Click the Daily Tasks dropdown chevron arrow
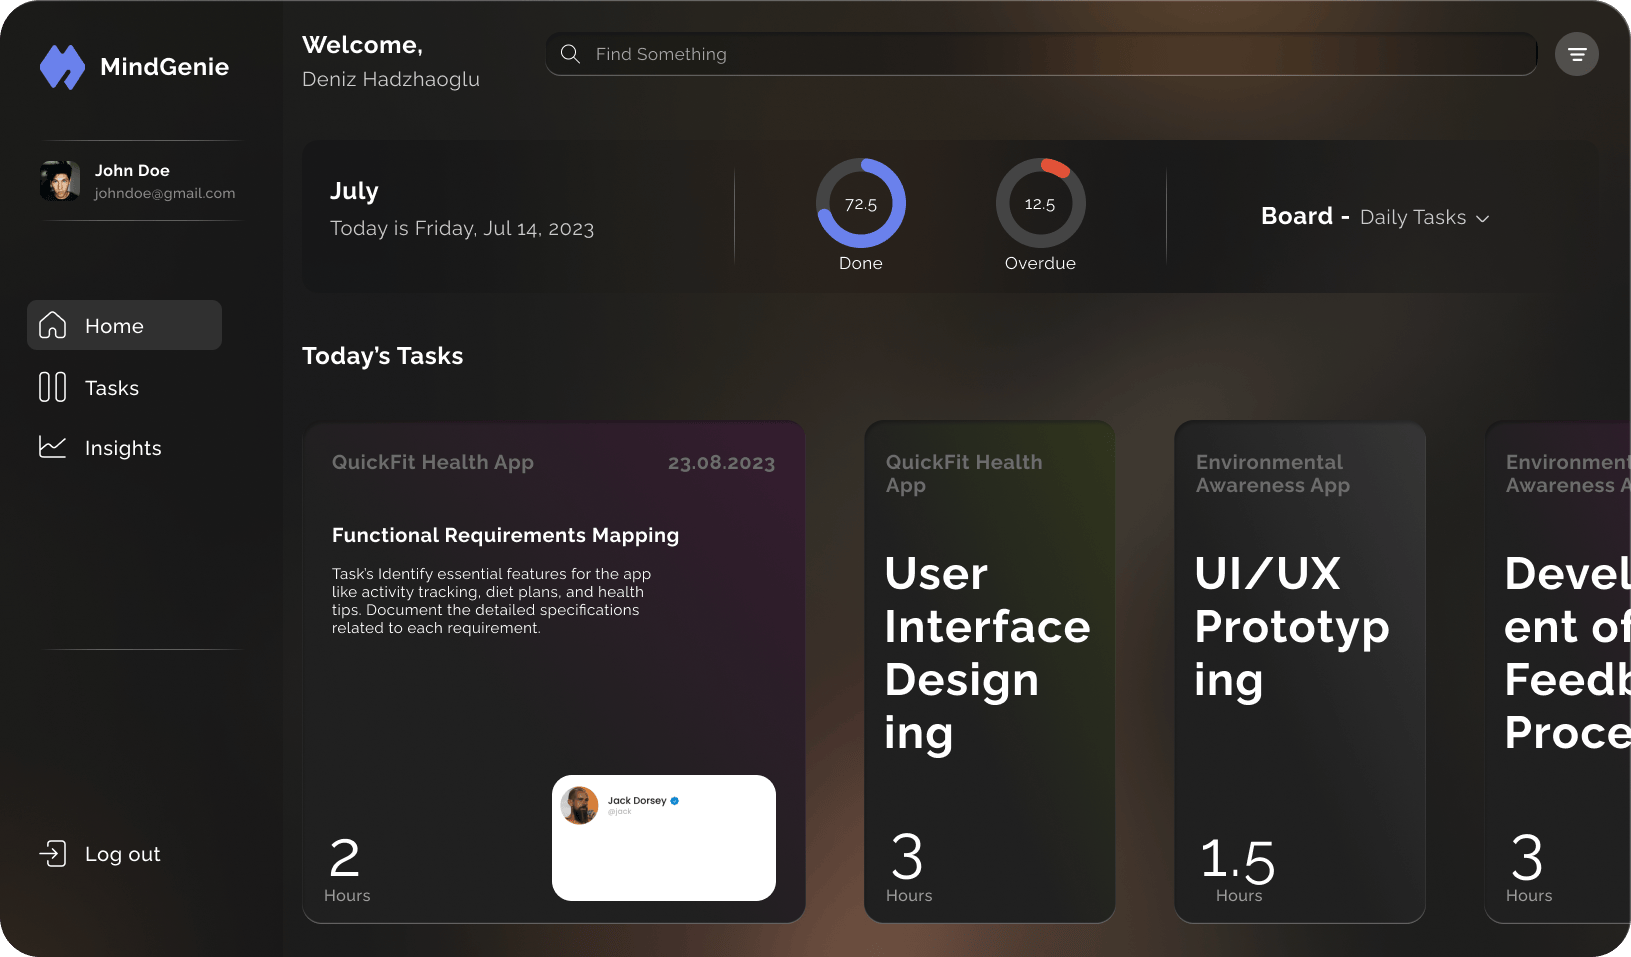The height and width of the screenshot is (957, 1631). click(x=1483, y=219)
